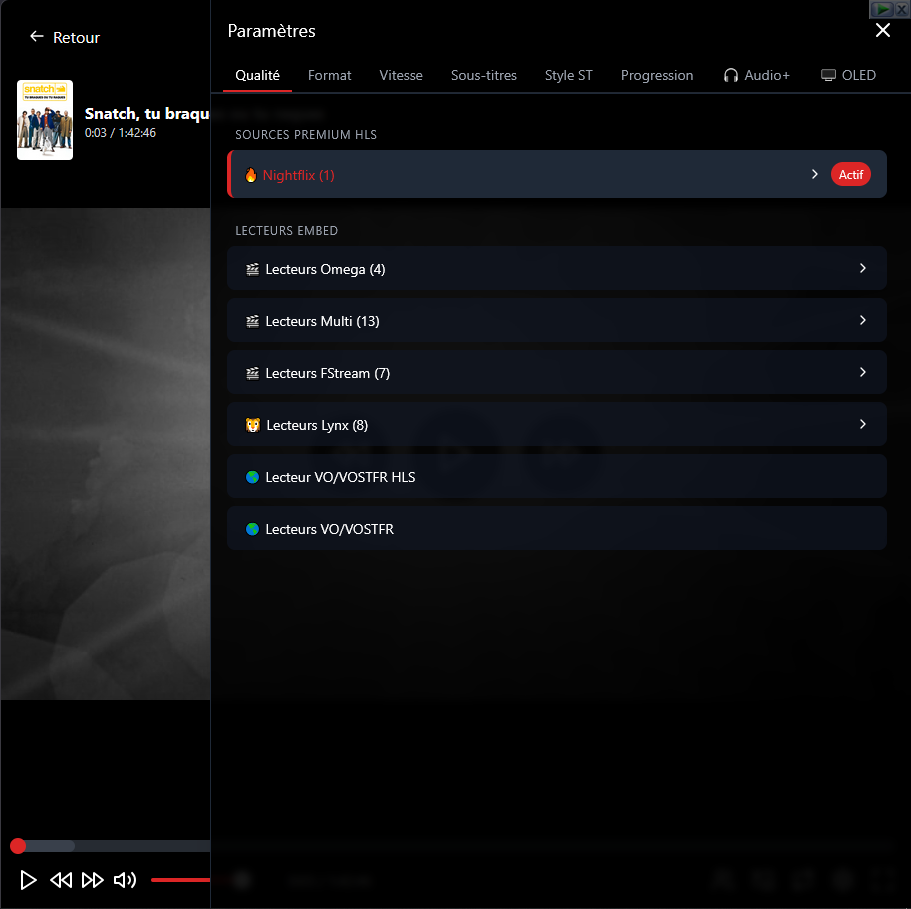
Task: Click the clapperboard icon for Lecteurs FStream
Action: (x=252, y=373)
